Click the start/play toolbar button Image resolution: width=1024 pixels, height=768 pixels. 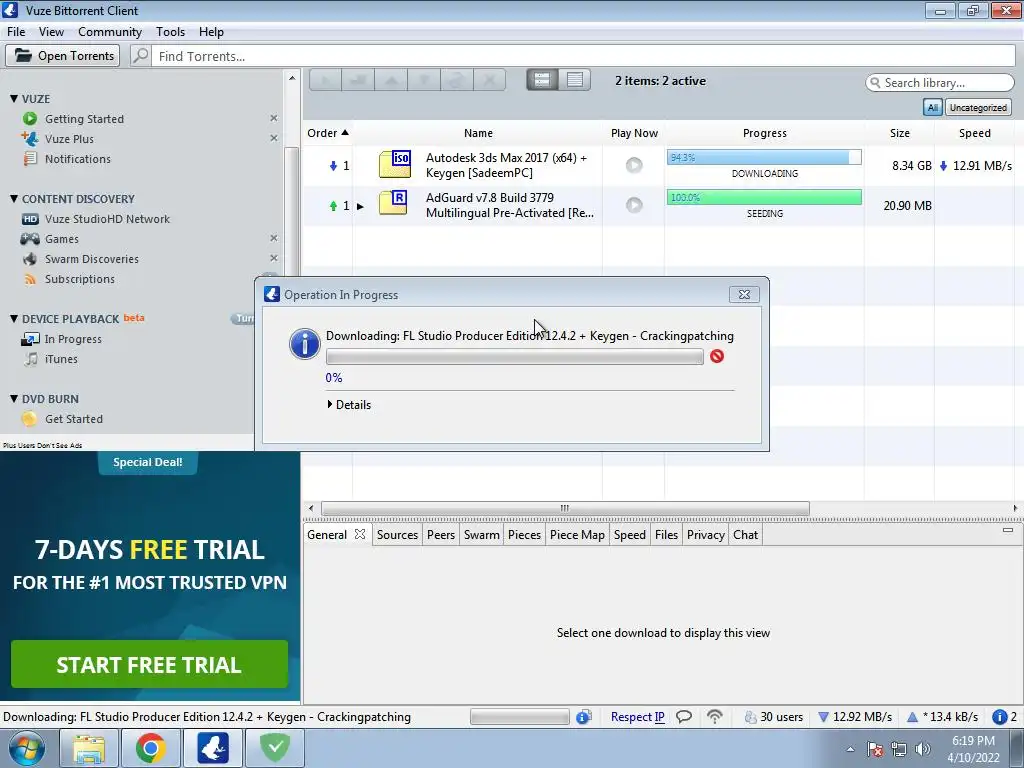[x=325, y=80]
